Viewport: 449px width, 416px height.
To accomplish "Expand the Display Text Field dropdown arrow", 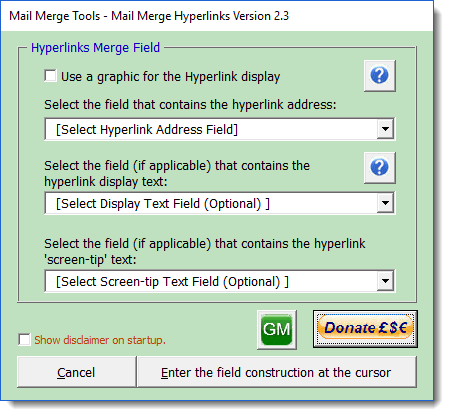I will coord(385,203).
